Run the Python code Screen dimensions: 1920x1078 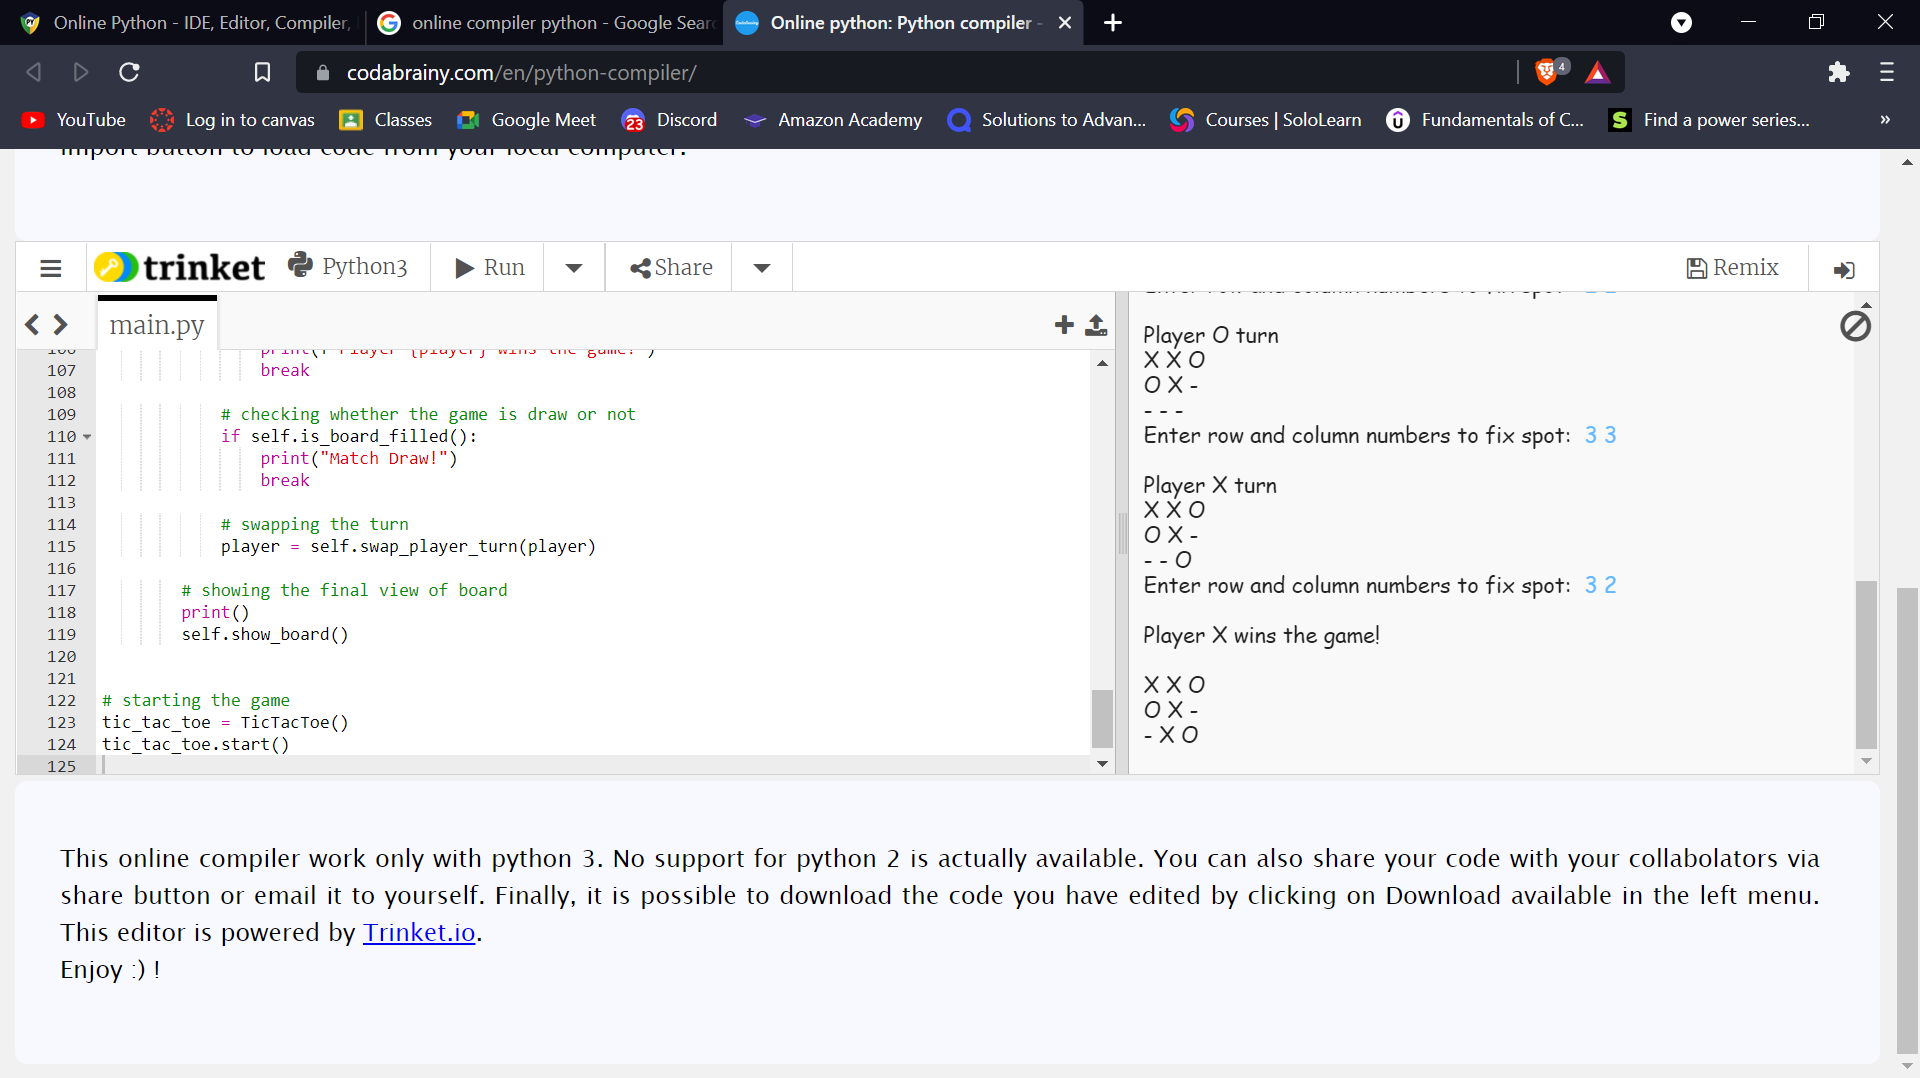click(x=489, y=267)
